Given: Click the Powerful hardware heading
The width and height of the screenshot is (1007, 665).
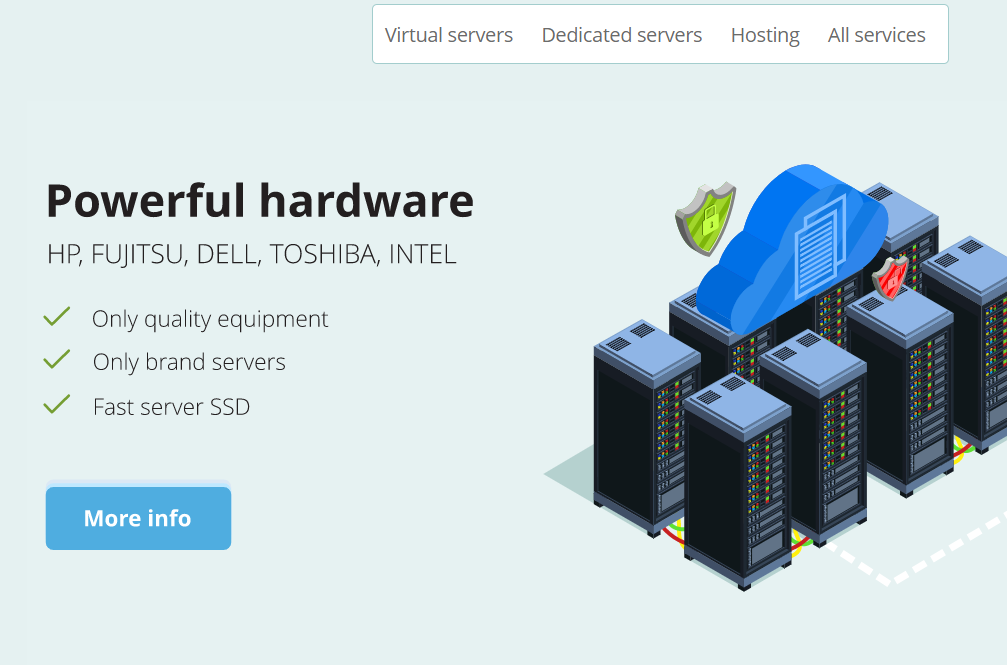Looking at the screenshot, I should (260, 200).
